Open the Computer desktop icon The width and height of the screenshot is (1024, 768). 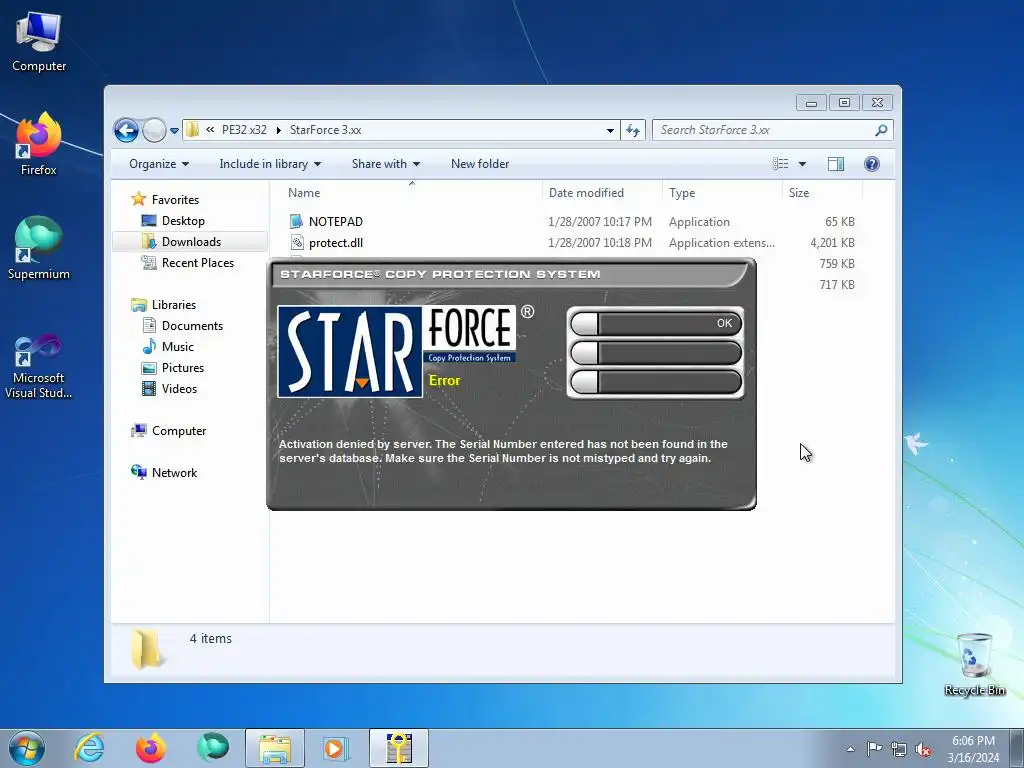pyautogui.click(x=39, y=42)
